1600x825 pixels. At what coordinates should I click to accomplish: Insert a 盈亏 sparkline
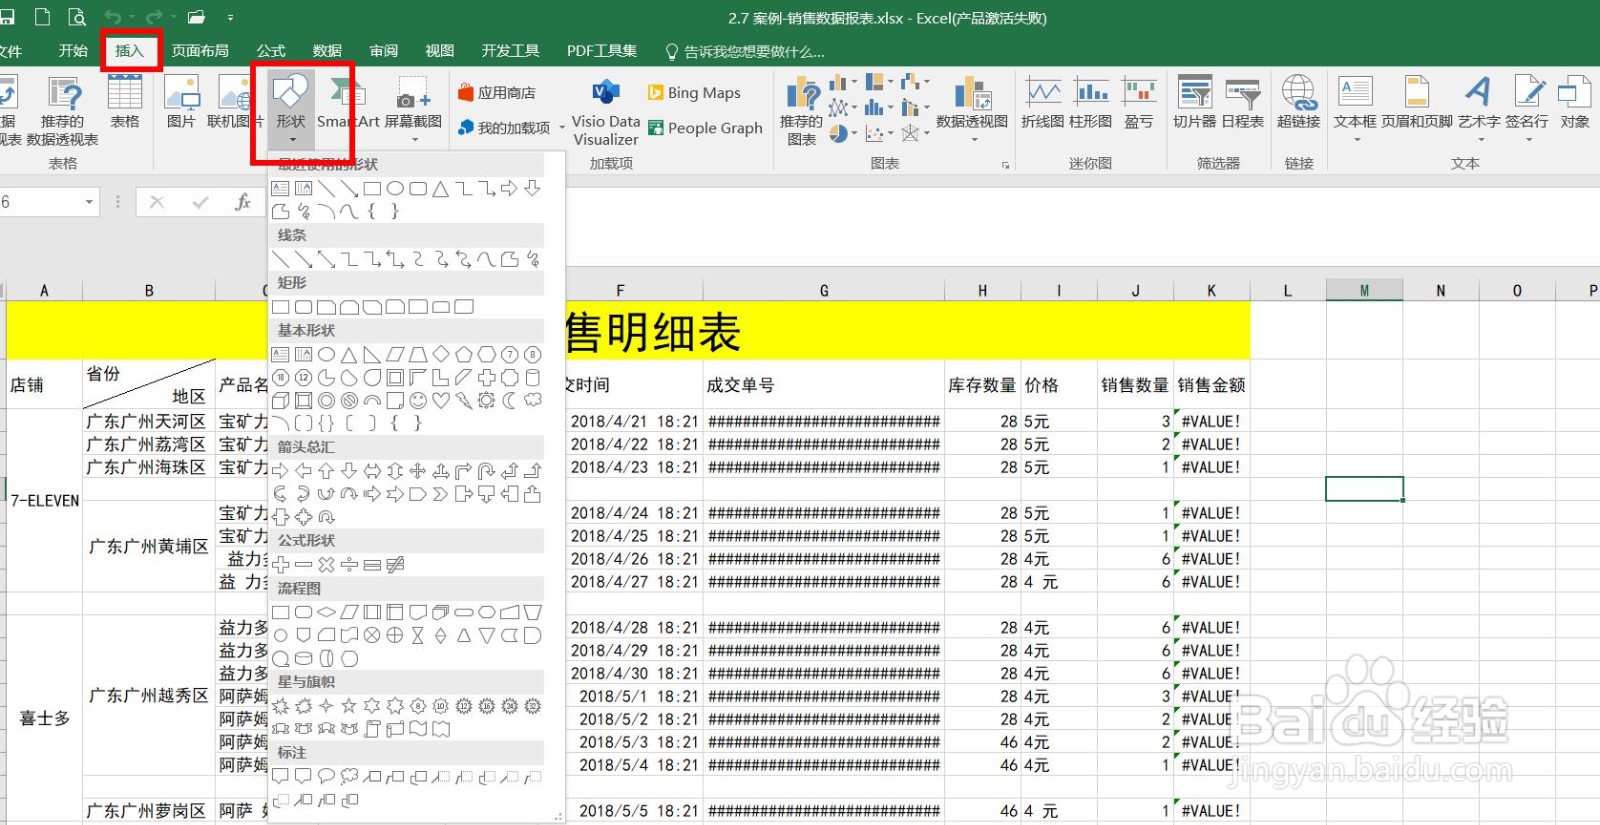(1139, 104)
